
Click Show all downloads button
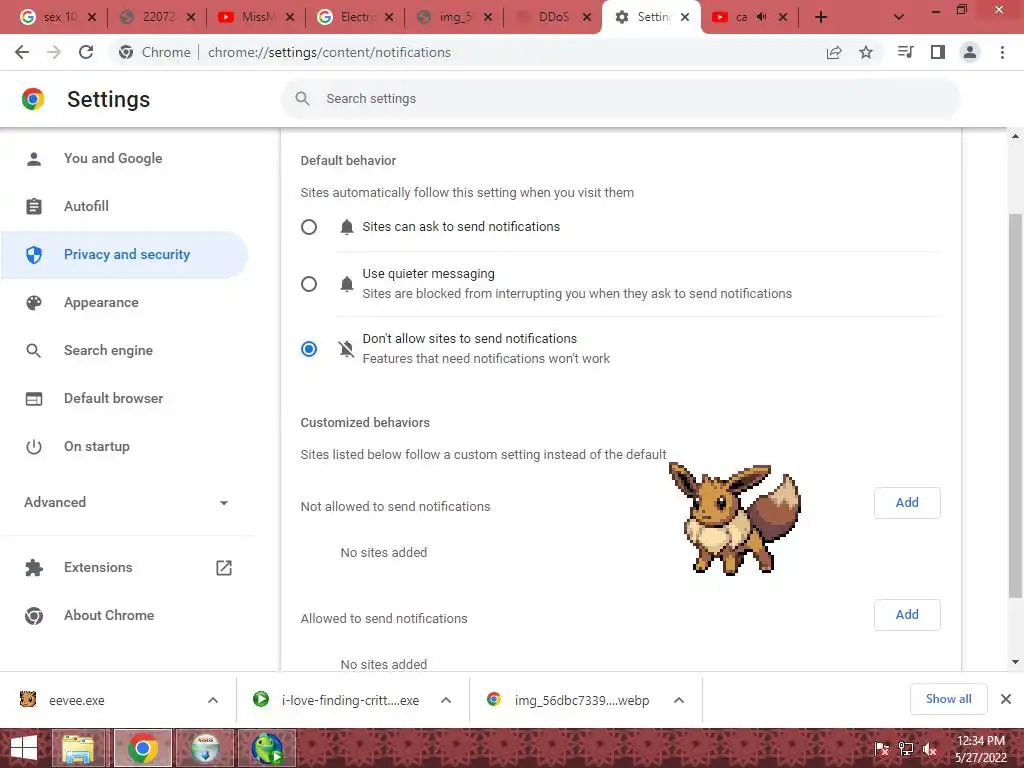pyautogui.click(x=948, y=699)
